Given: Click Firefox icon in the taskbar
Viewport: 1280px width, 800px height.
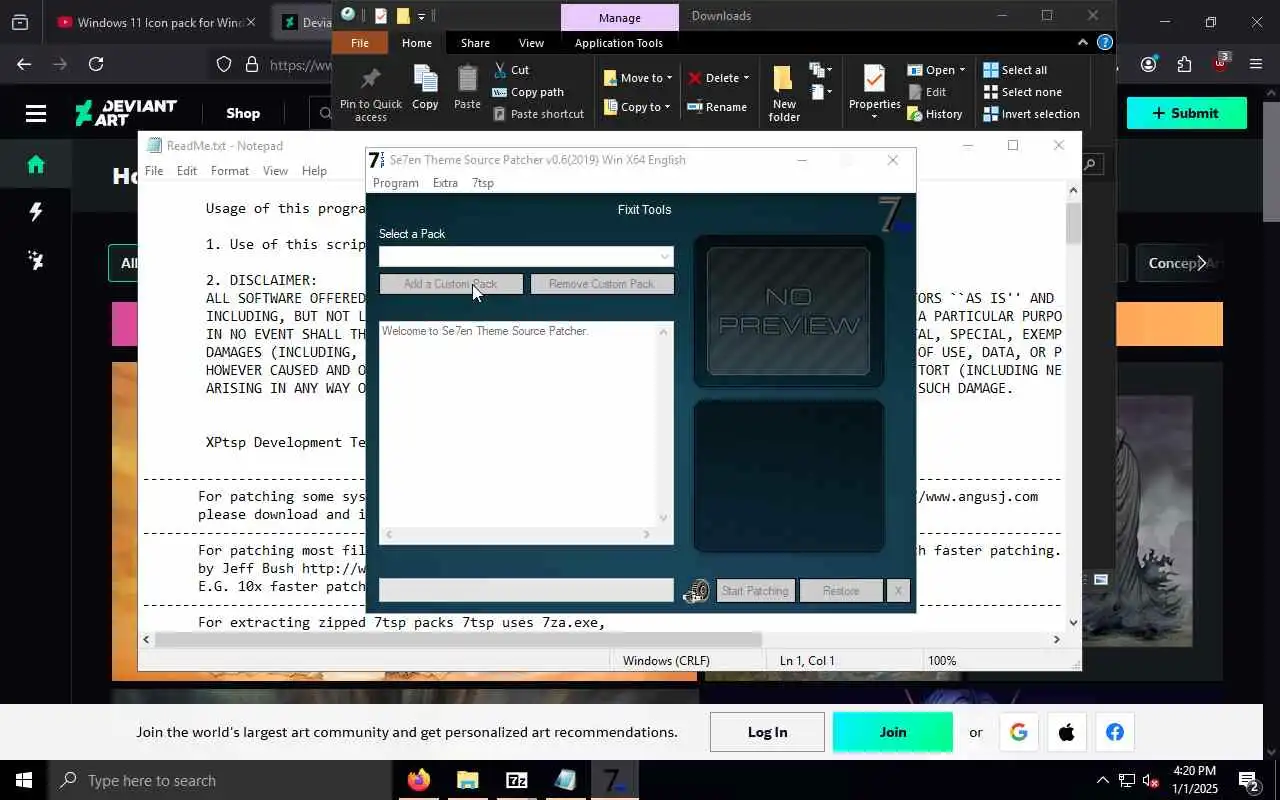Looking at the screenshot, I should 418,780.
